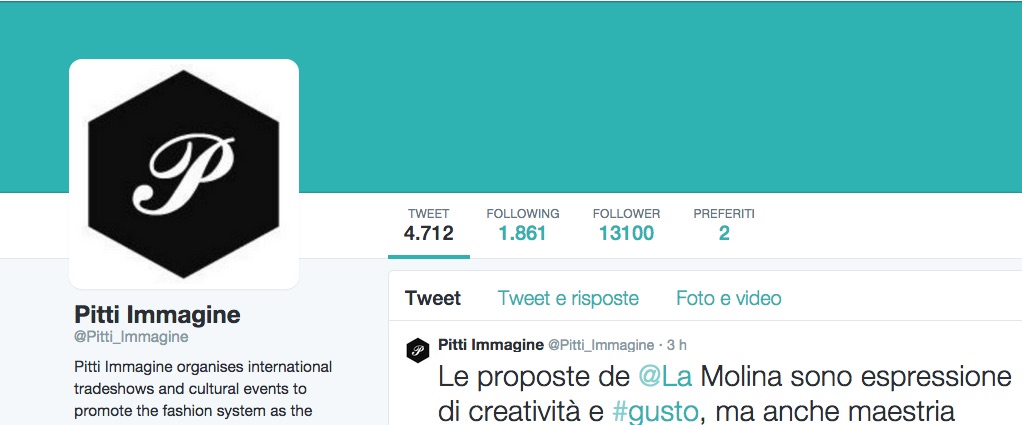
Task: Follow the @La mention in the tweet
Action: 665,377
